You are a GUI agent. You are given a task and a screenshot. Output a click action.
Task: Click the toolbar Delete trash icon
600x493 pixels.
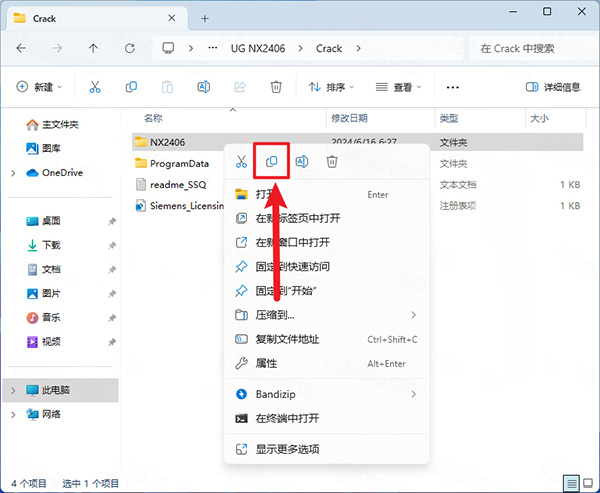276,87
